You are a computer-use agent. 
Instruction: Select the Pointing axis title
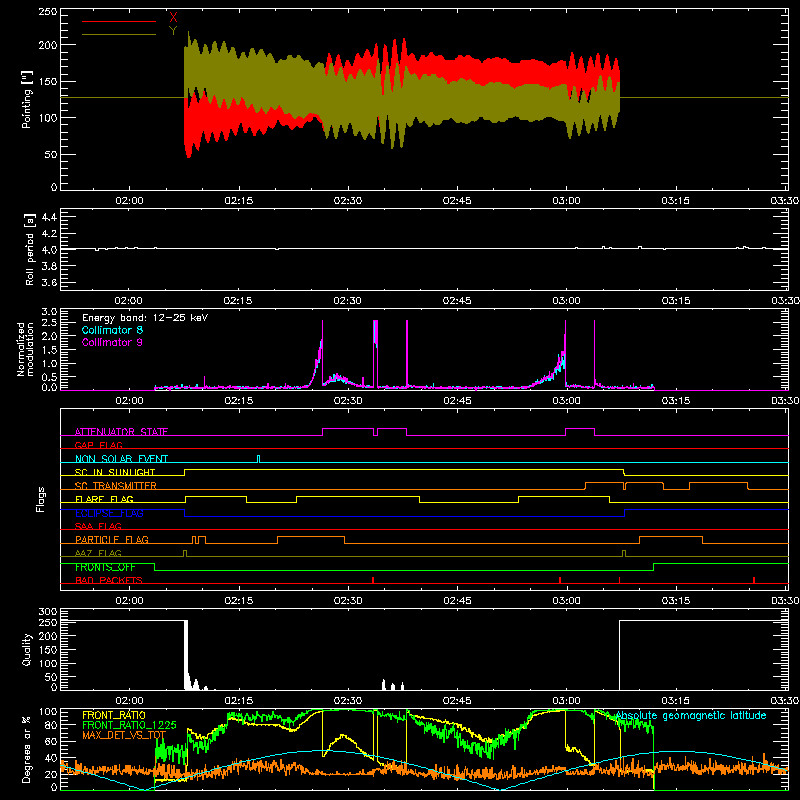coord(26,100)
